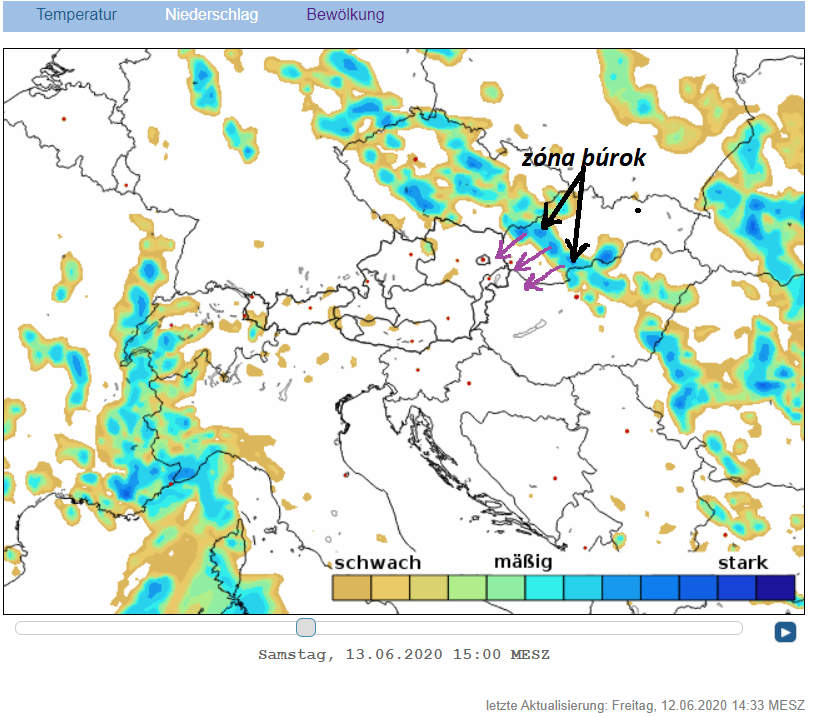Click the first tan swatch under 'schwach'
The image size is (813, 717).
(352, 587)
